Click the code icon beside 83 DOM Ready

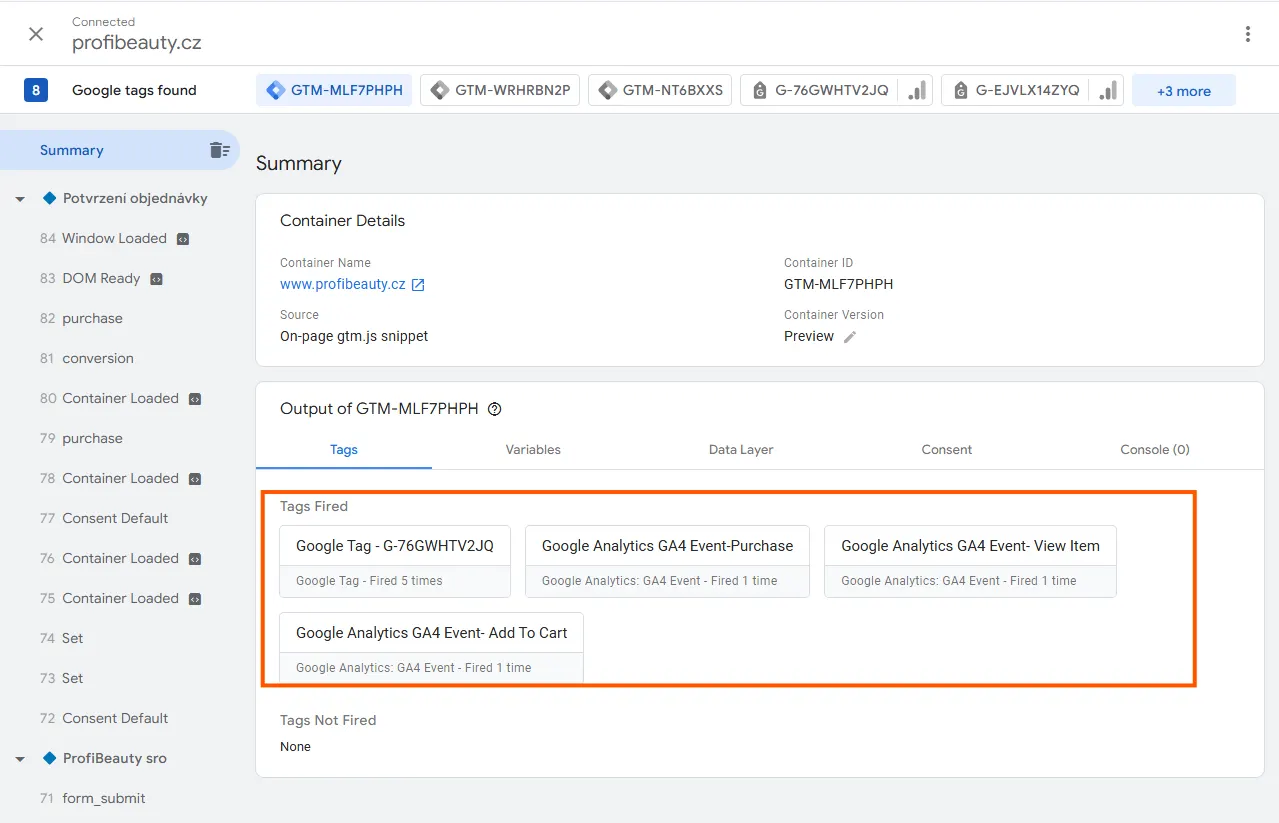[x=156, y=279]
